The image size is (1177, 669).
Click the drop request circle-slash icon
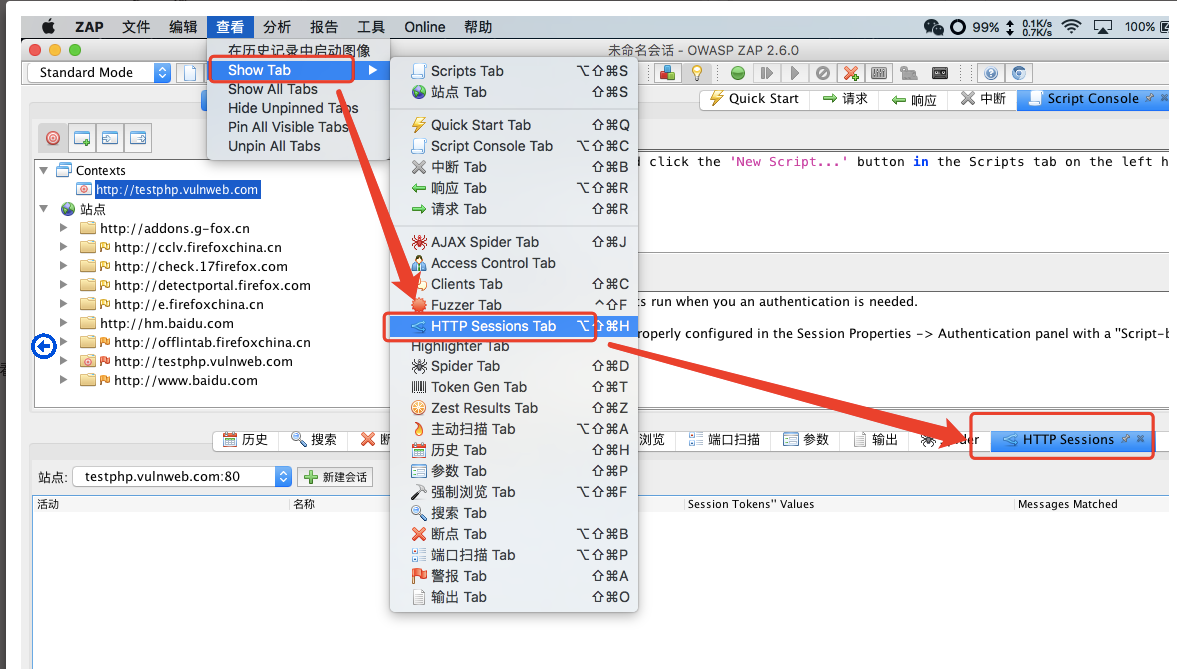point(823,73)
